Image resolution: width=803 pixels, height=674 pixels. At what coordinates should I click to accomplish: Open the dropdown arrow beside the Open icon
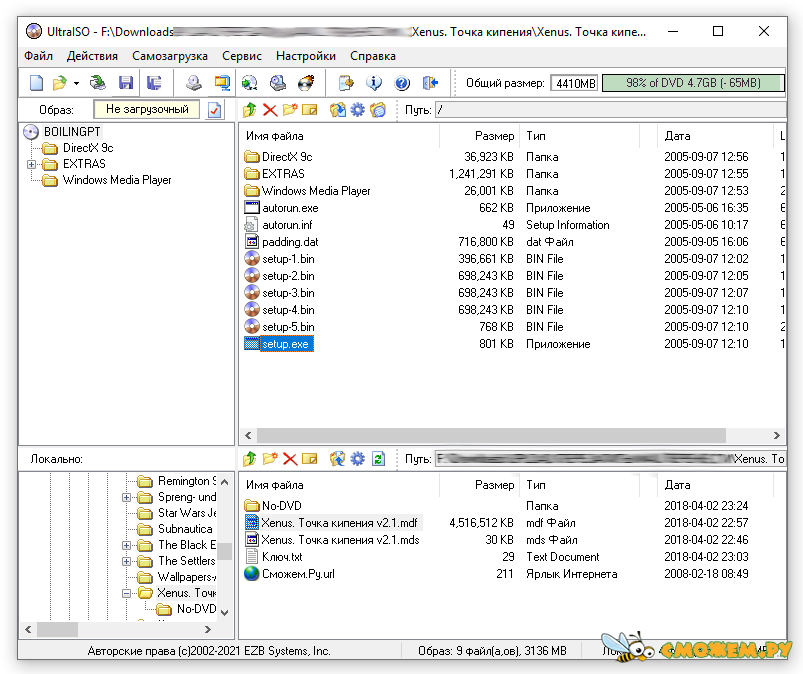click(76, 83)
